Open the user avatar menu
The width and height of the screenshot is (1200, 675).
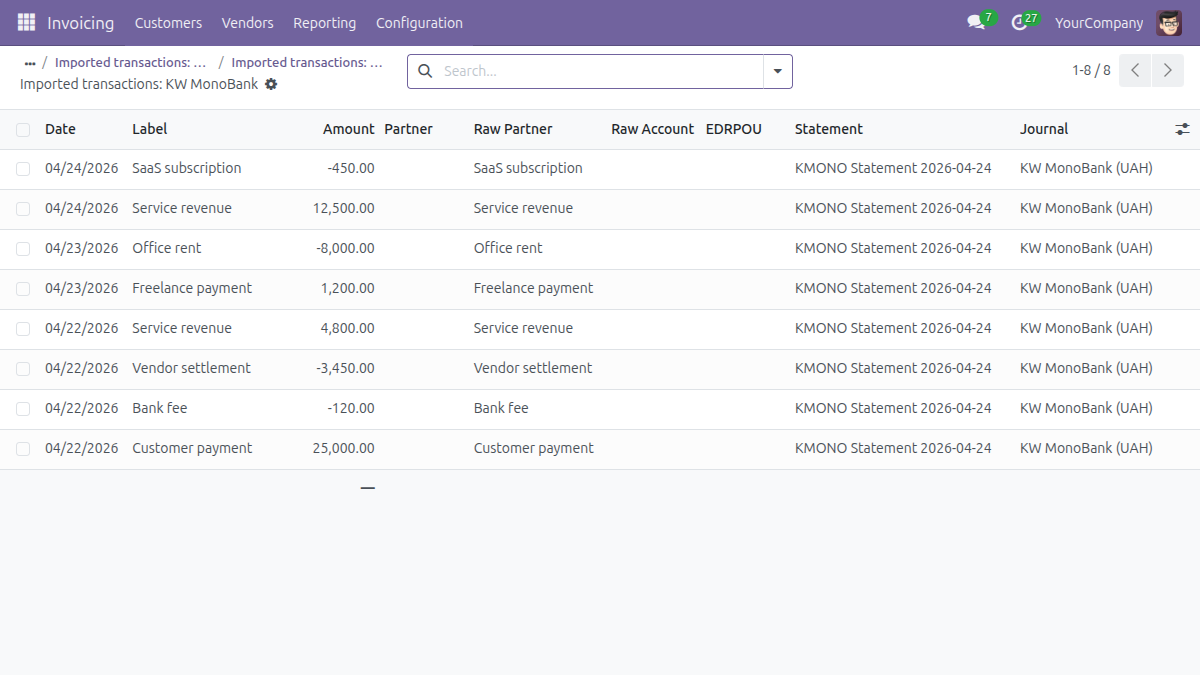pyautogui.click(x=1168, y=22)
